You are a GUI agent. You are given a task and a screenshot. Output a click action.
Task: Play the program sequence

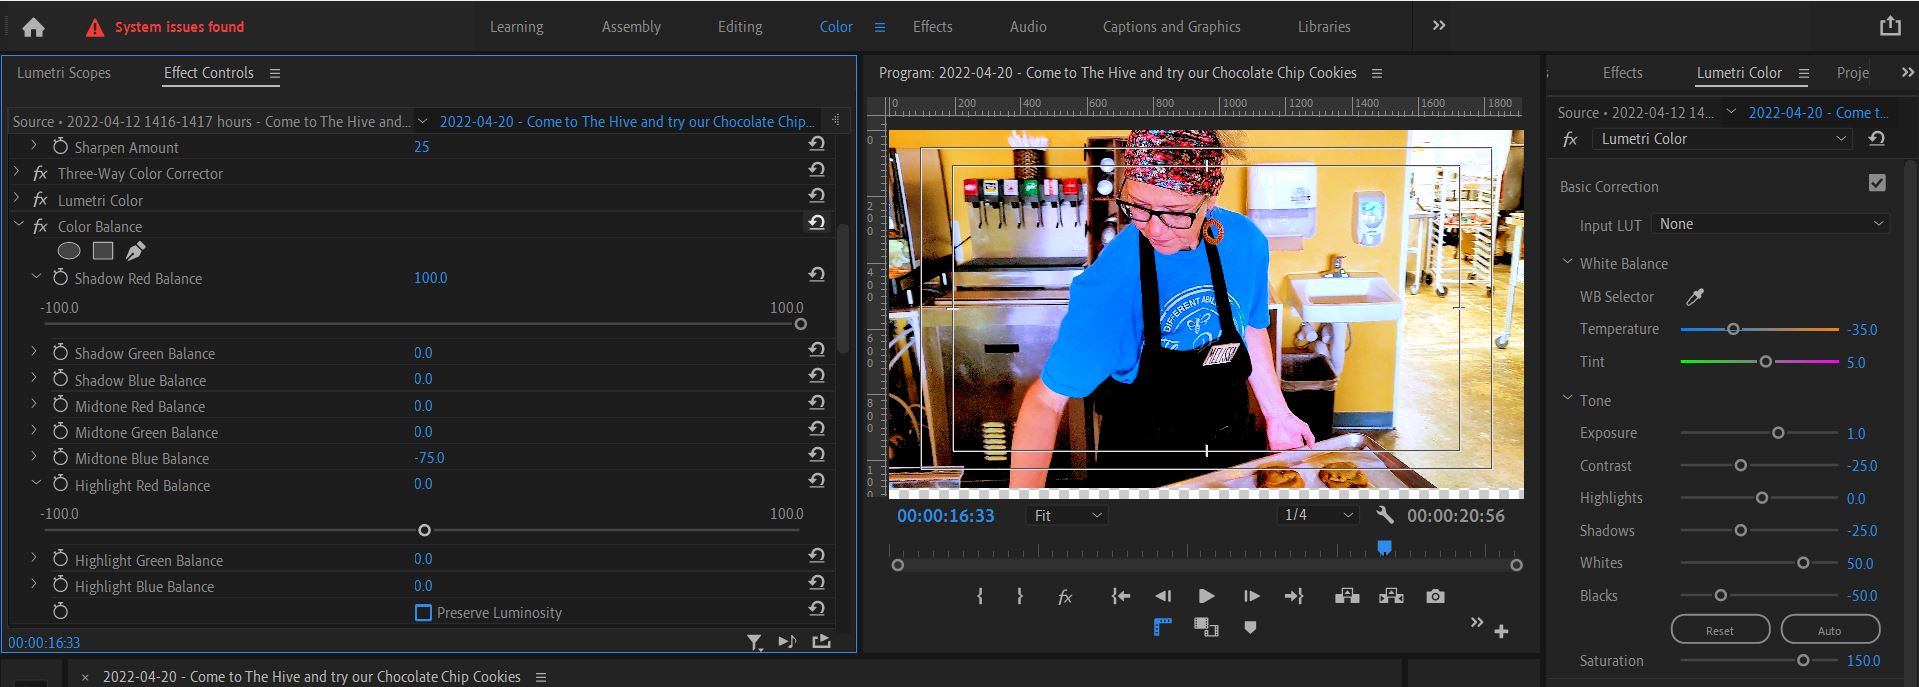click(1206, 596)
